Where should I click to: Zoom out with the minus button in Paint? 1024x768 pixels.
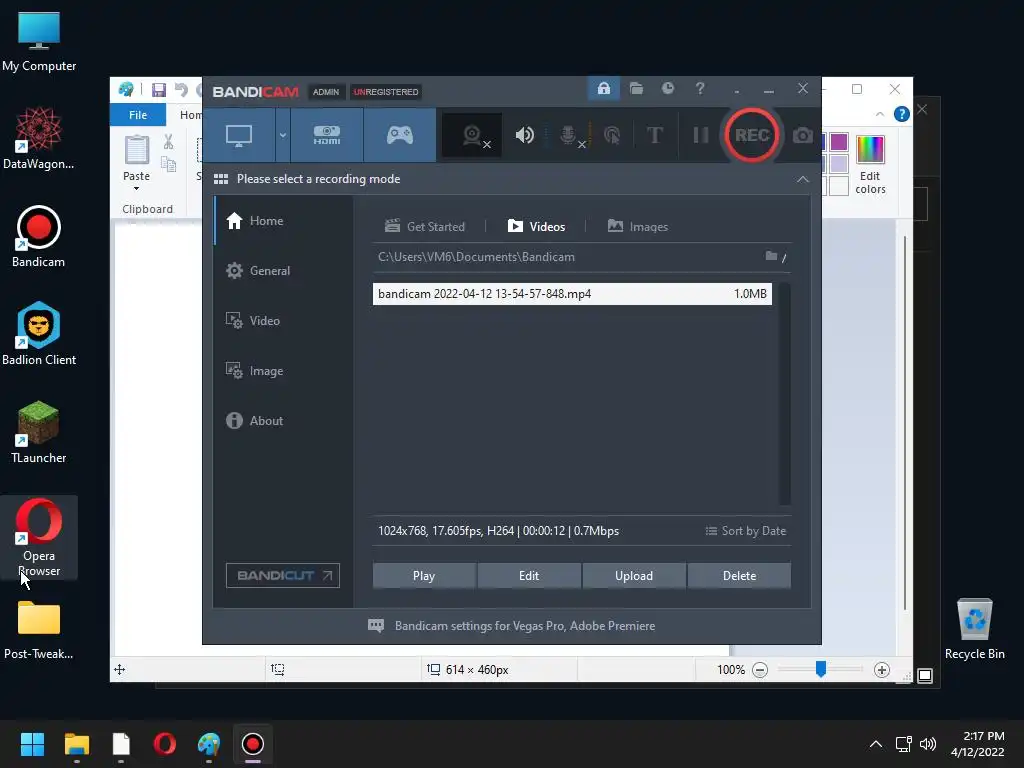760,670
